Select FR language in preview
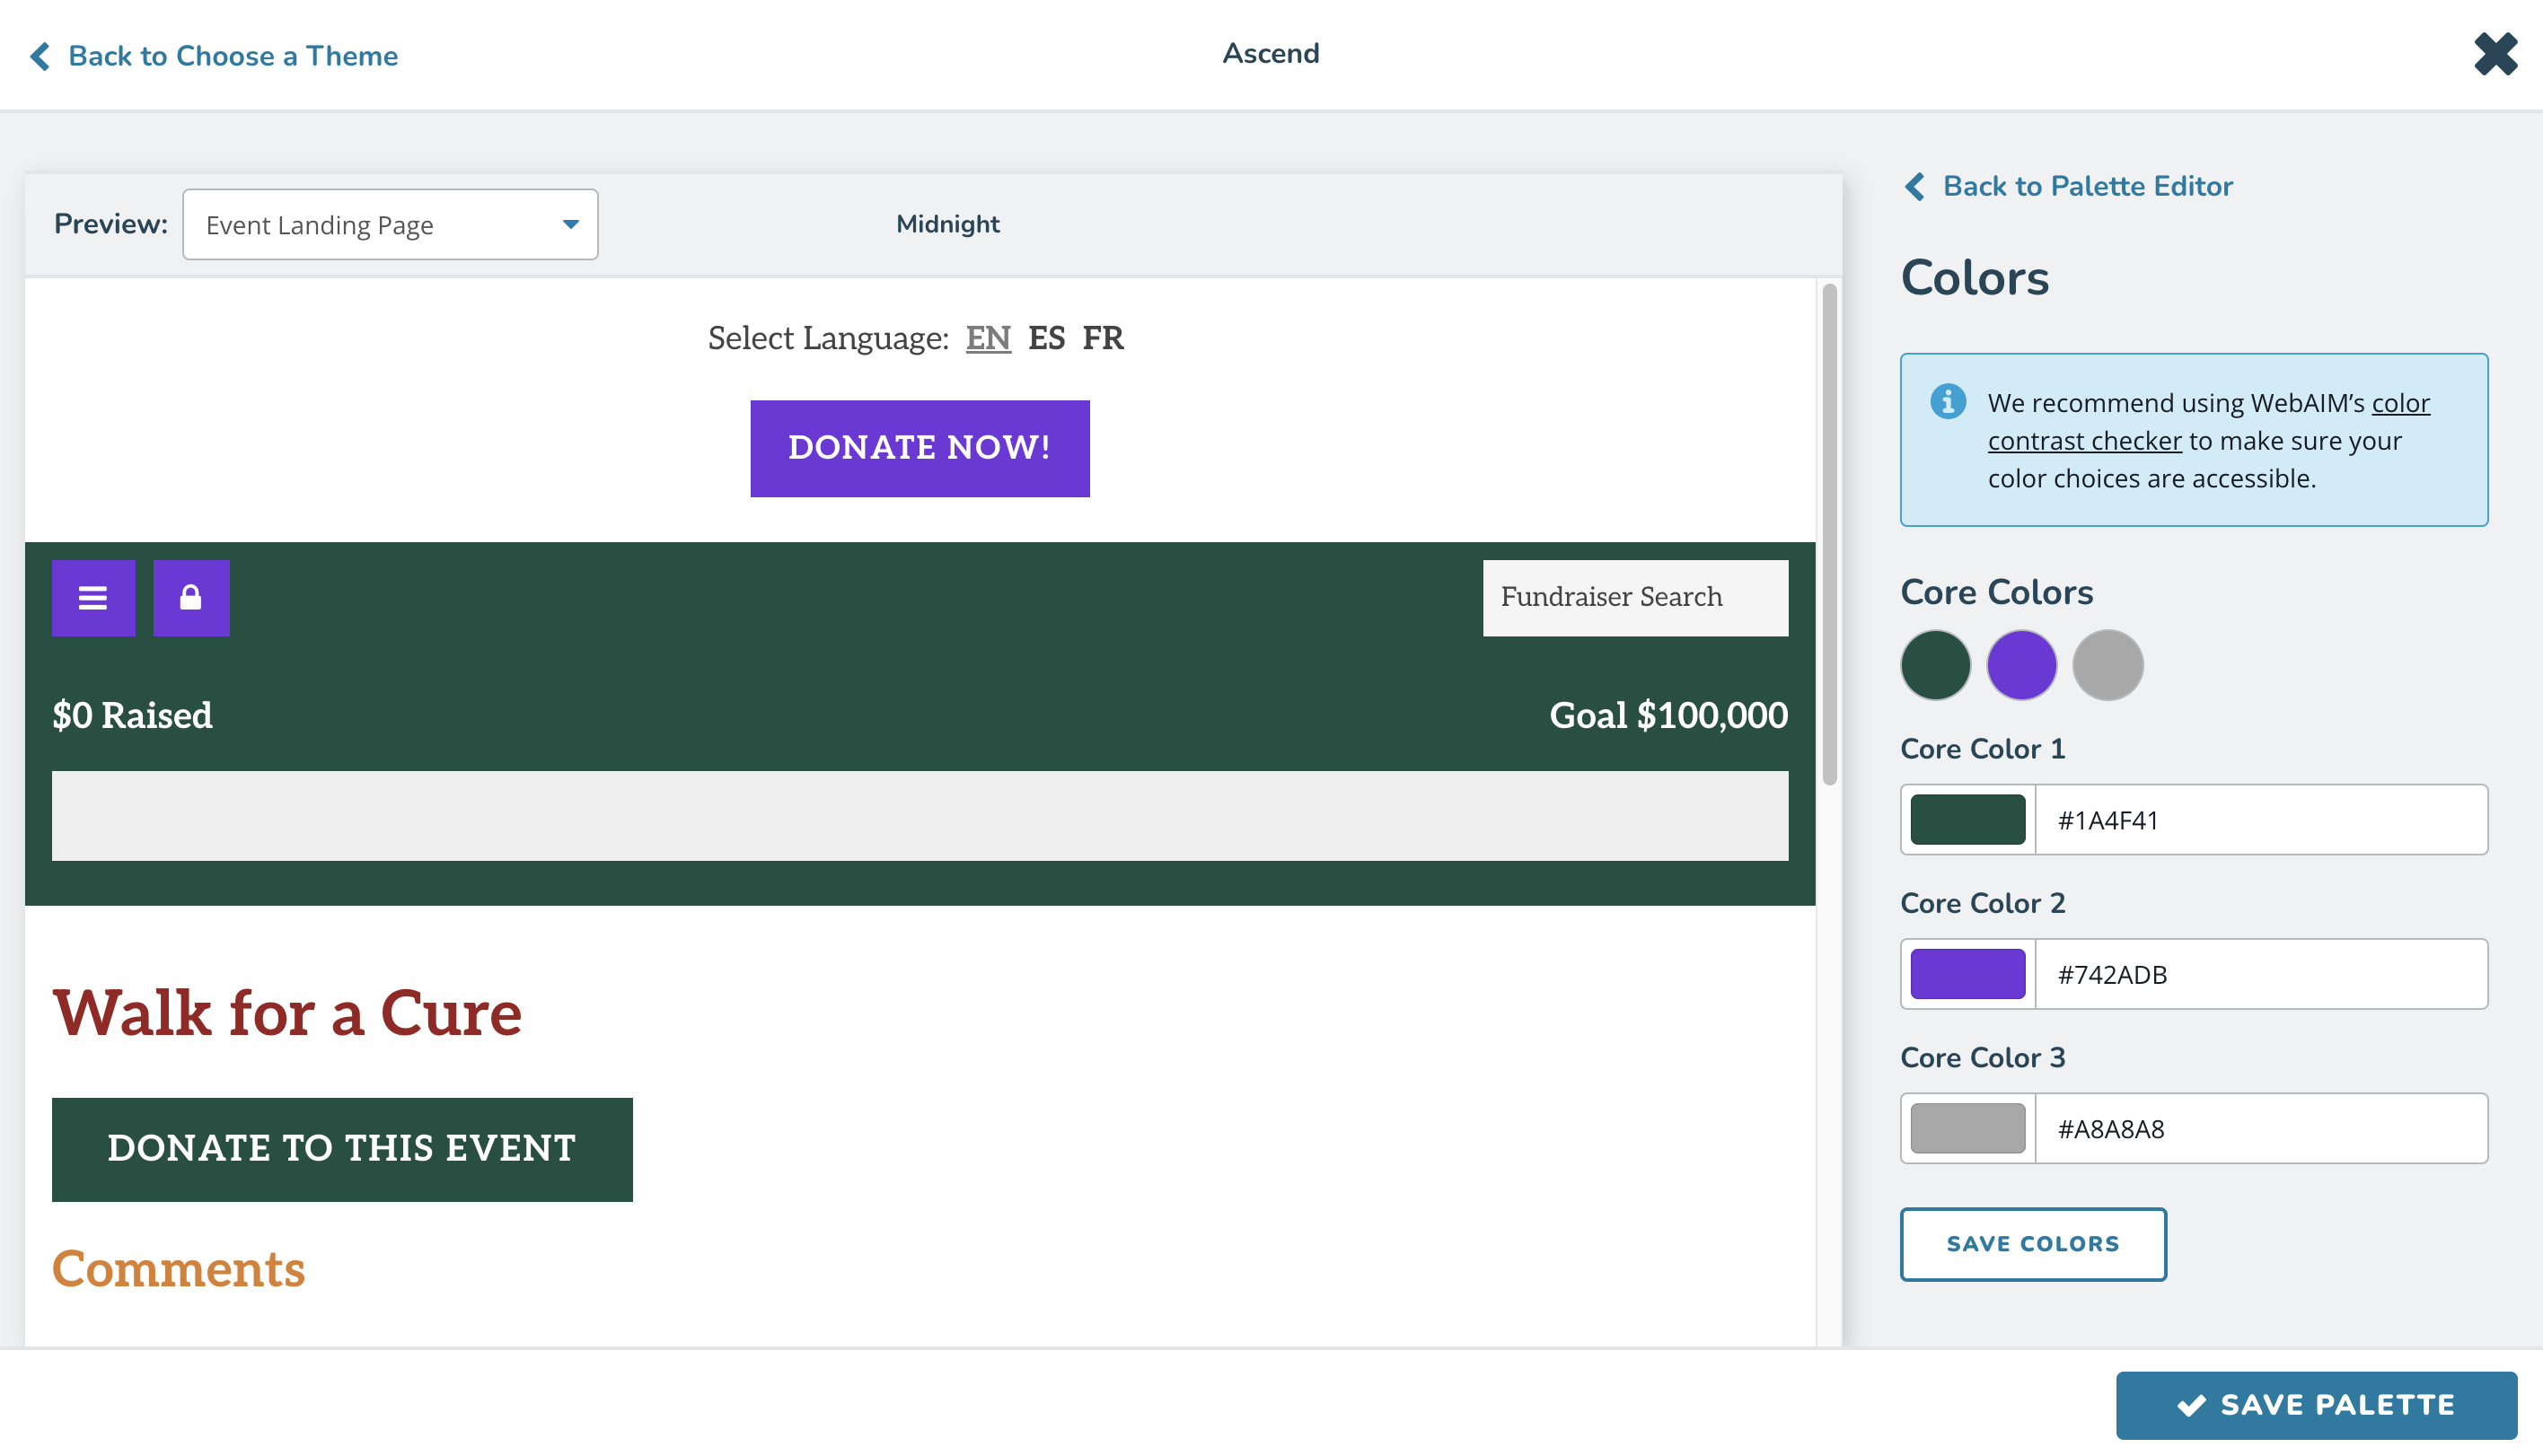The width and height of the screenshot is (2543, 1456). click(1103, 338)
